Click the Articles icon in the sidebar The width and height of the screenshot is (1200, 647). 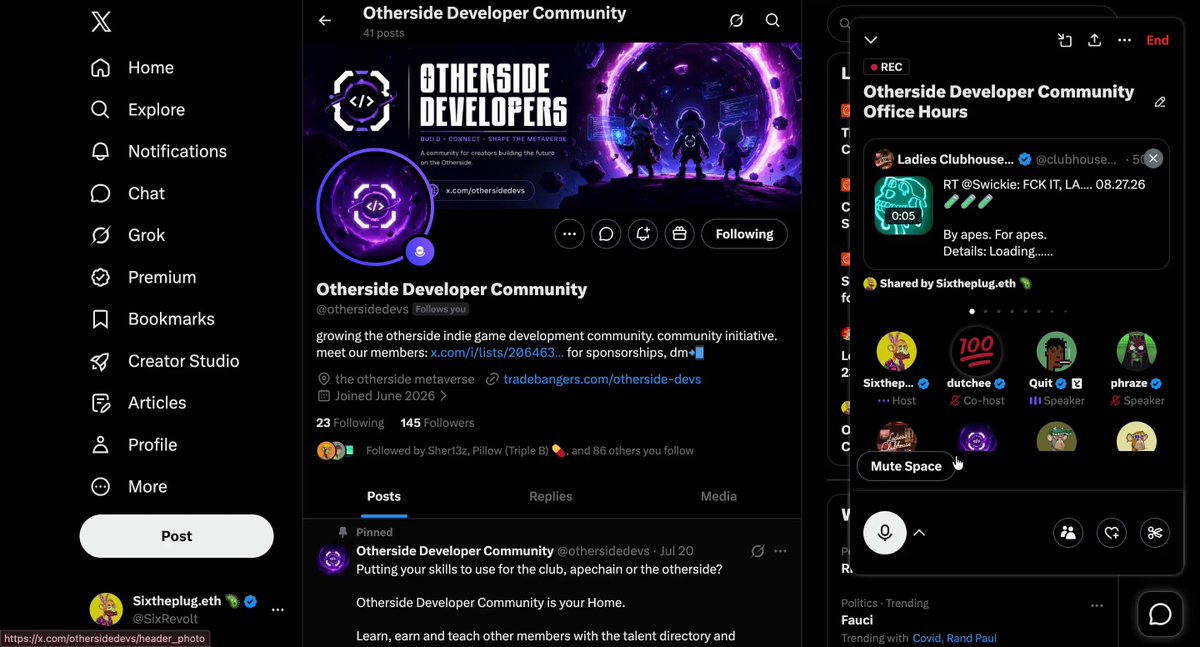click(100, 403)
